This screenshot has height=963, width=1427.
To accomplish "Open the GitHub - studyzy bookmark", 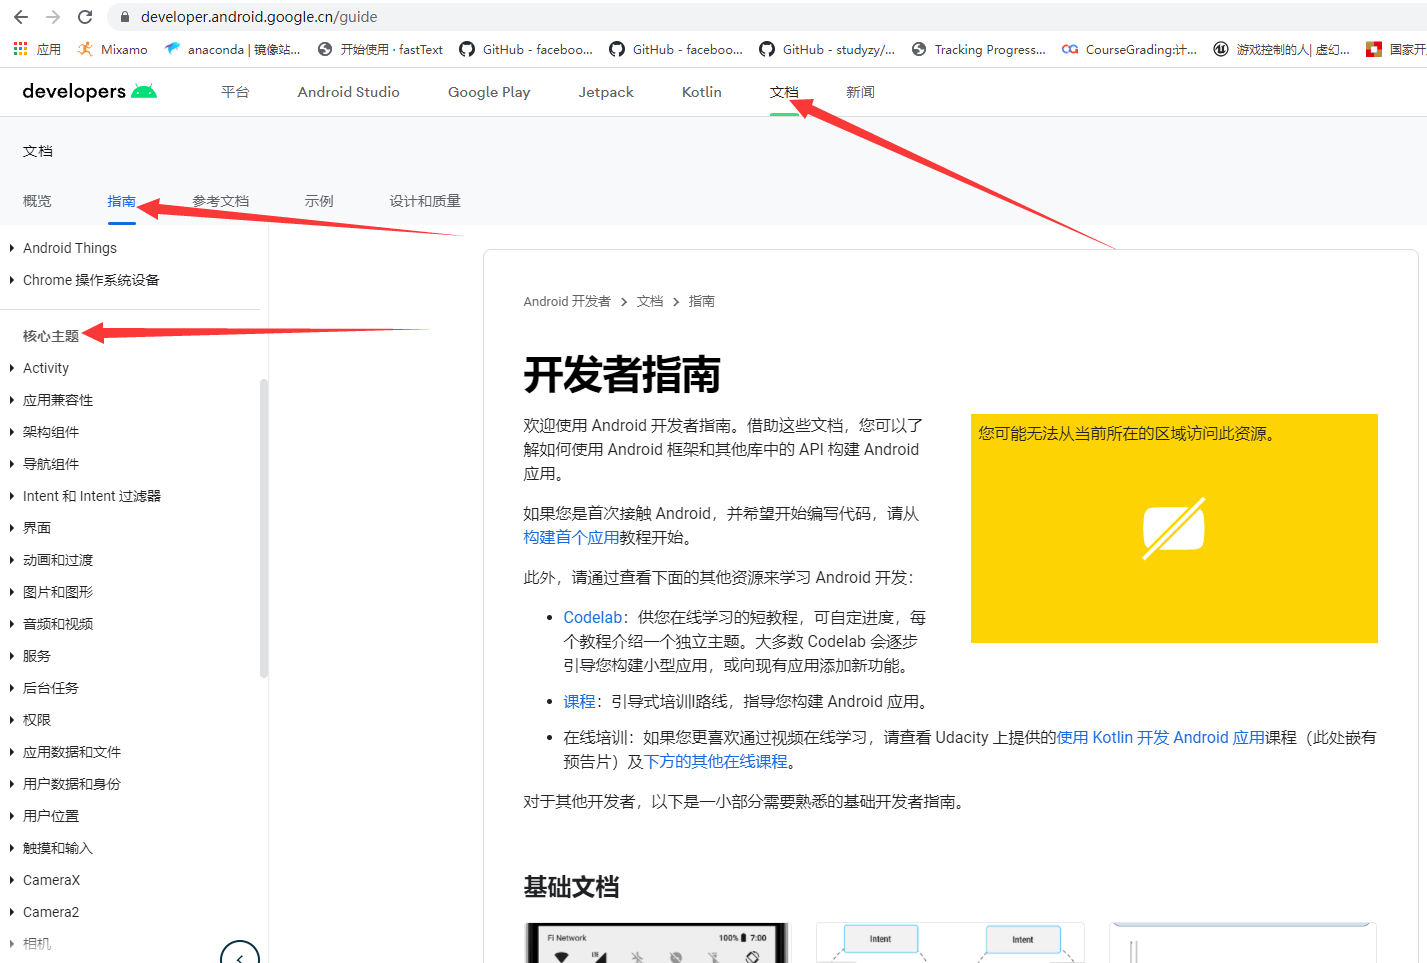I will (x=827, y=49).
